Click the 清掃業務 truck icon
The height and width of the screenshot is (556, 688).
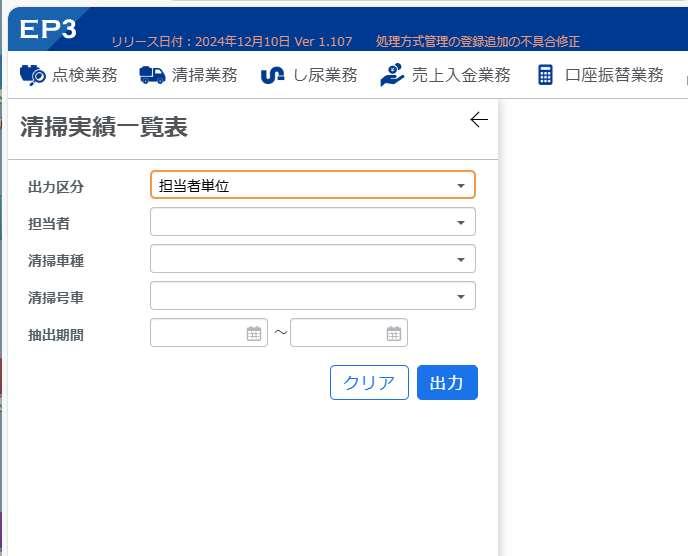tap(152, 75)
